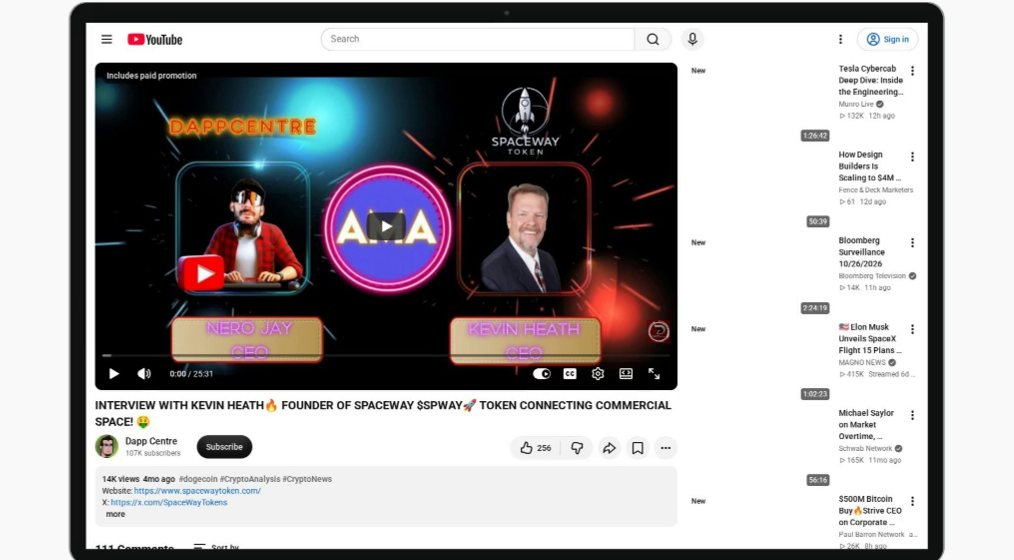
Task: Mute the video volume speaker icon
Action: coord(144,374)
